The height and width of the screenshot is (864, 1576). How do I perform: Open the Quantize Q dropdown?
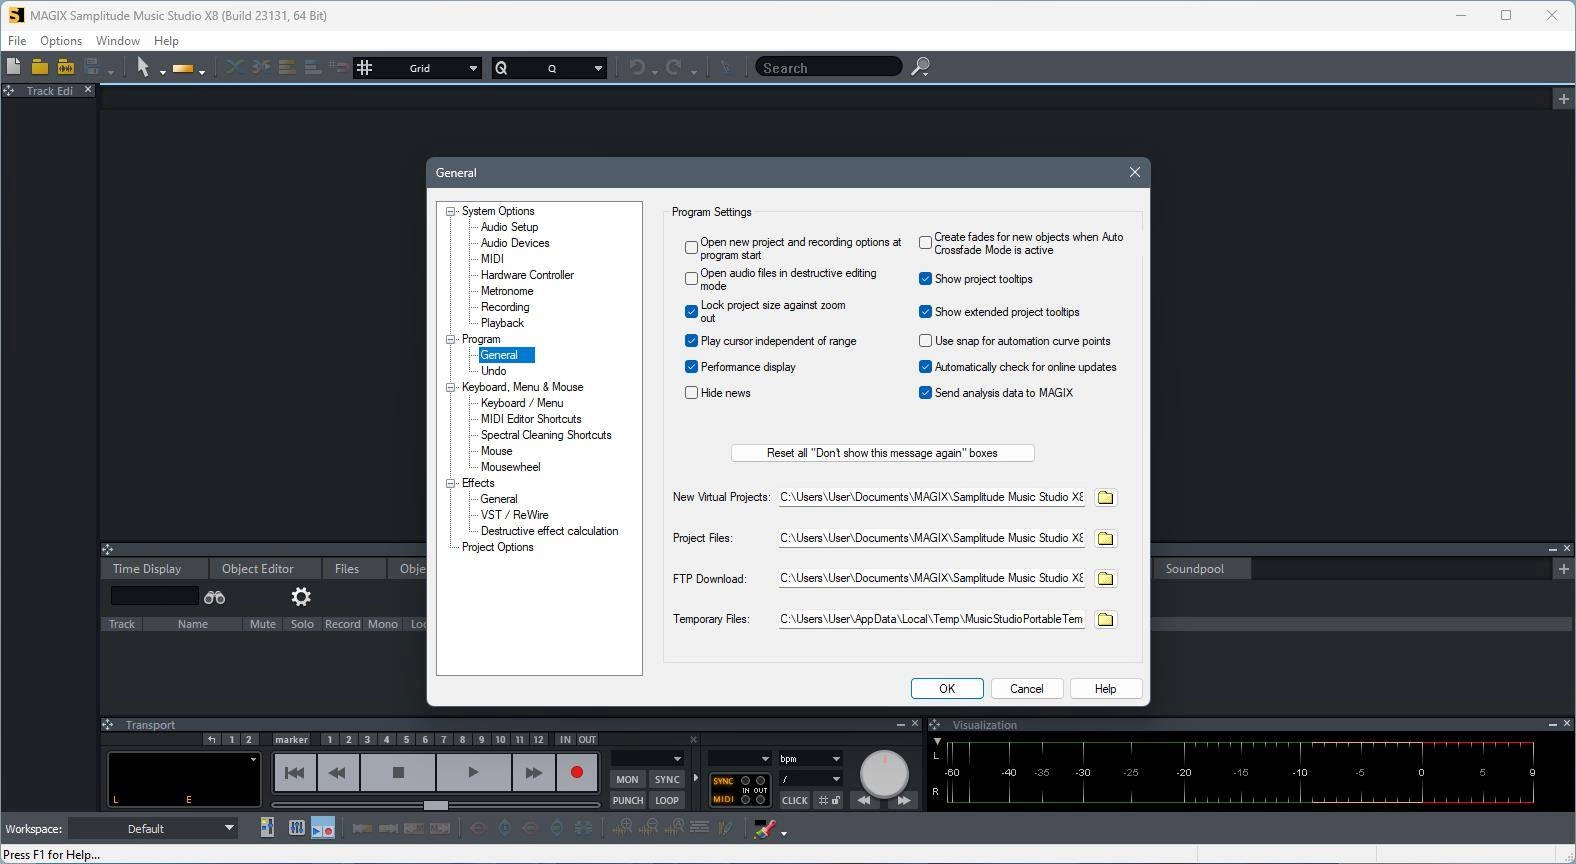(598, 68)
